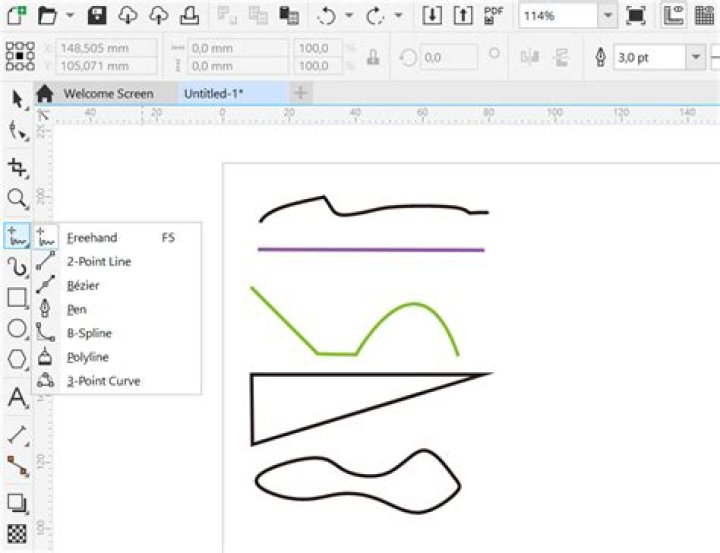Toggle the grid display

click(704, 15)
